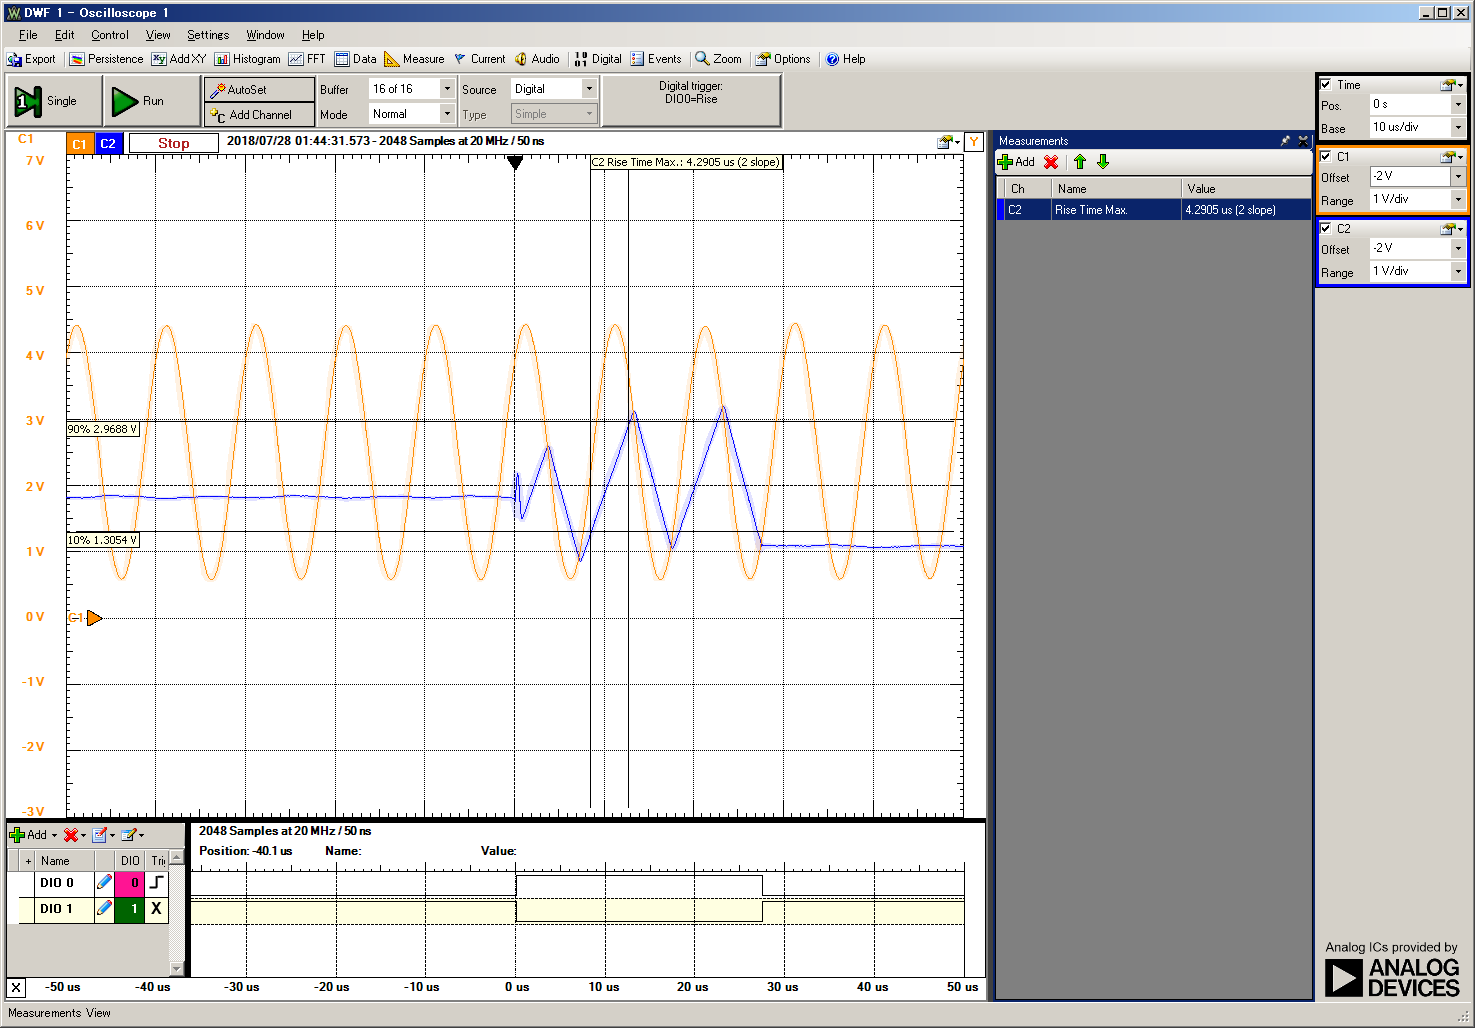Open the Settings menu
1475x1028 pixels.
pos(208,35)
